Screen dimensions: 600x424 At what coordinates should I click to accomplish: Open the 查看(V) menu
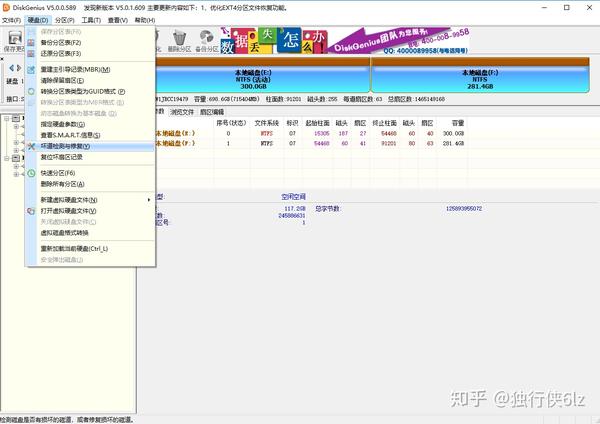(x=117, y=20)
